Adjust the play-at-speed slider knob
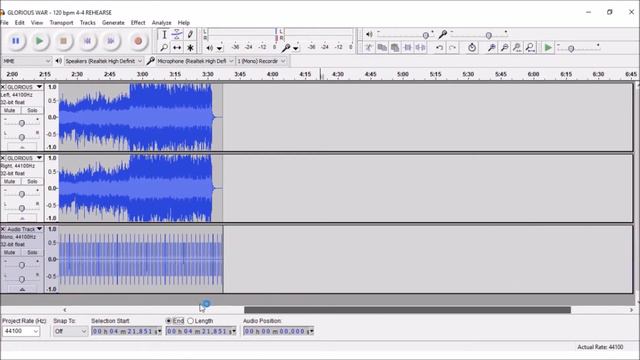This screenshot has height=360, width=640. pos(571,49)
